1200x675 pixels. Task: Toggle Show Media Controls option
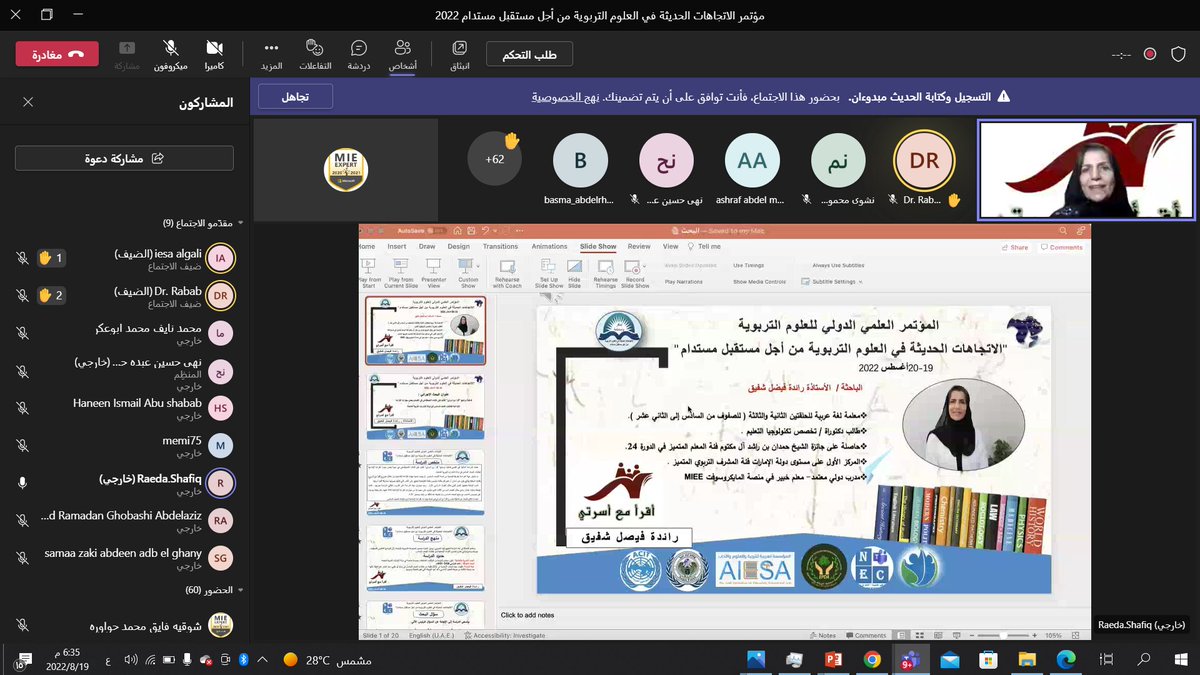point(759,282)
